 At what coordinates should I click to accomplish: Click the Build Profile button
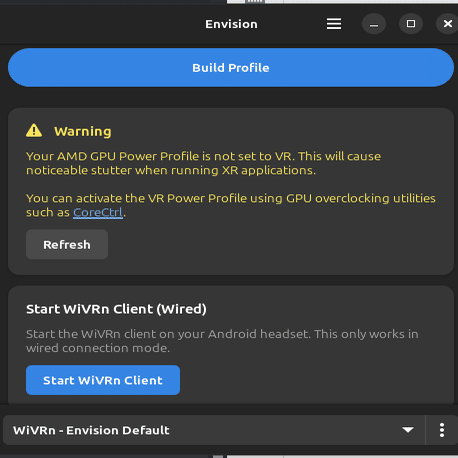(231, 68)
